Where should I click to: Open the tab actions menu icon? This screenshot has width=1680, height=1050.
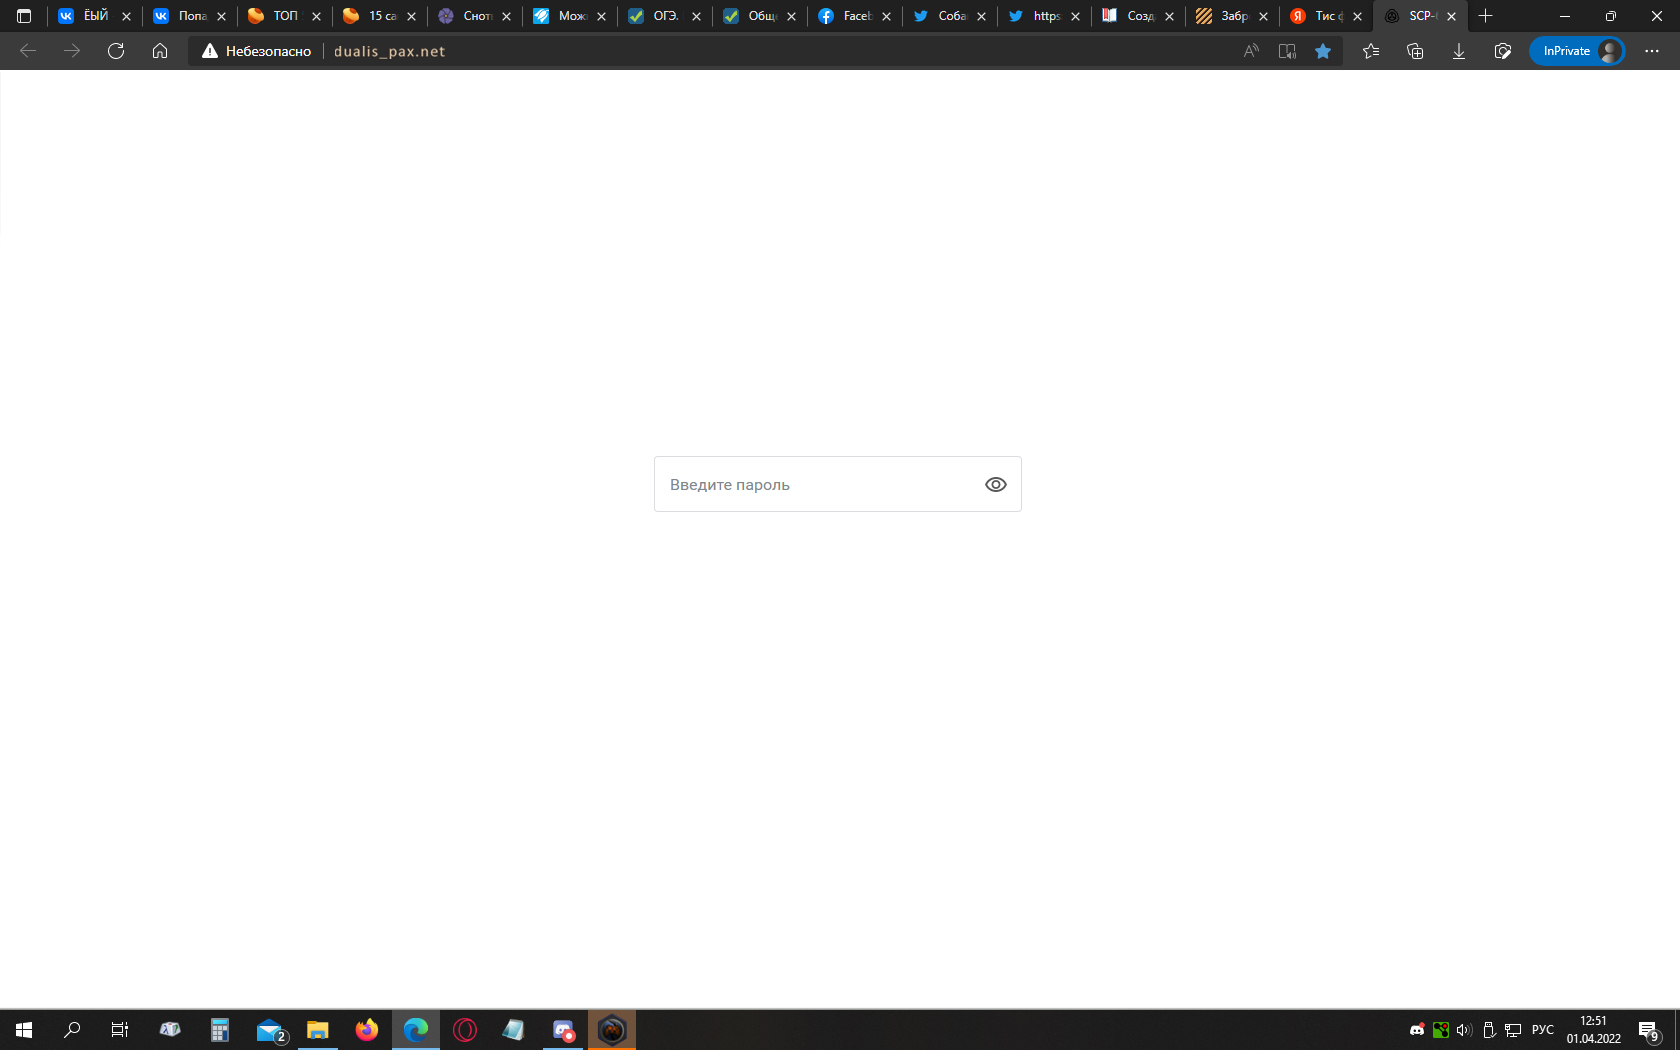pyautogui.click(x=24, y=16)
